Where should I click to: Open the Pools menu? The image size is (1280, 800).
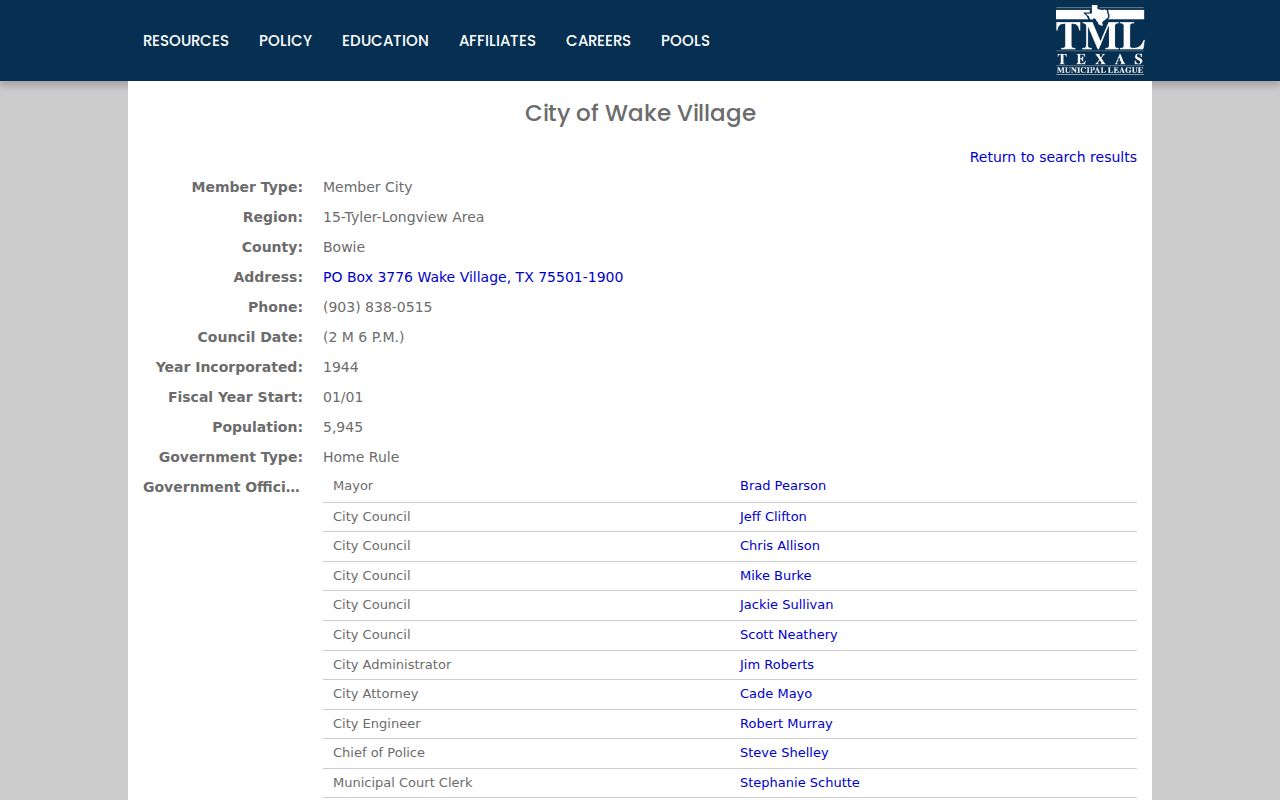[x=685, y=41]
